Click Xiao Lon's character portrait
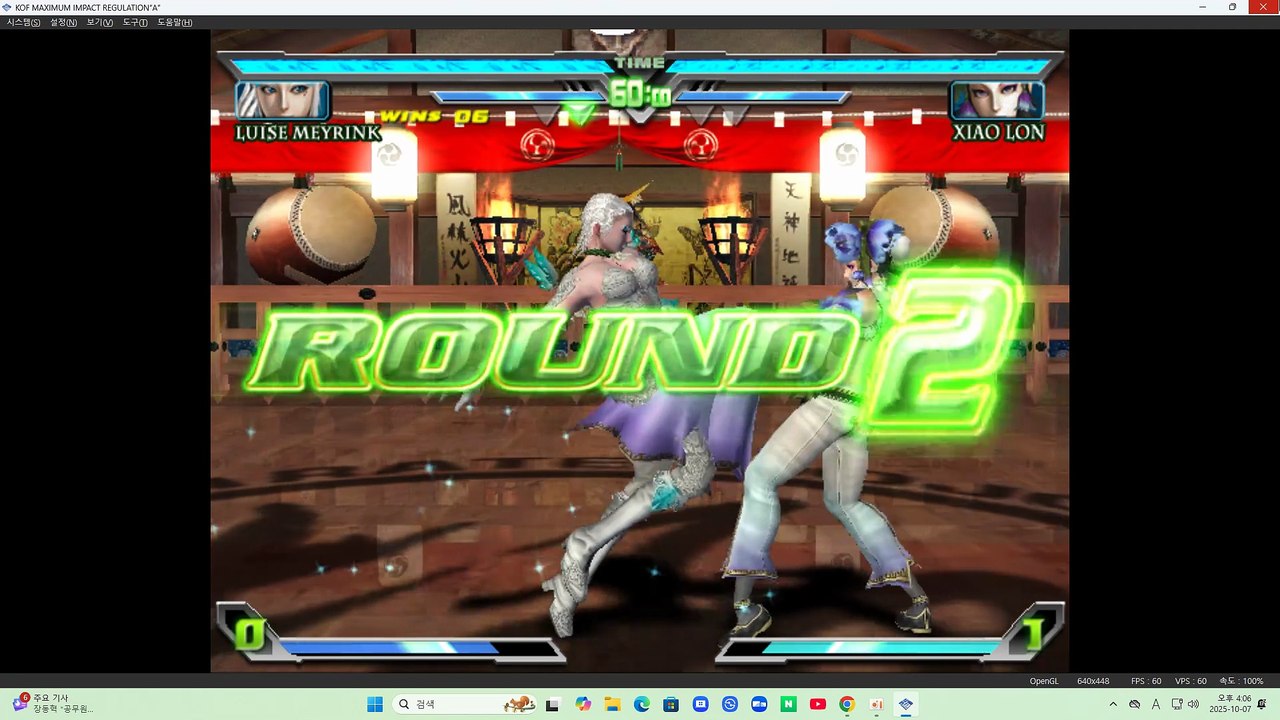Screen dimensions: 1280x720 coord(997,101)
